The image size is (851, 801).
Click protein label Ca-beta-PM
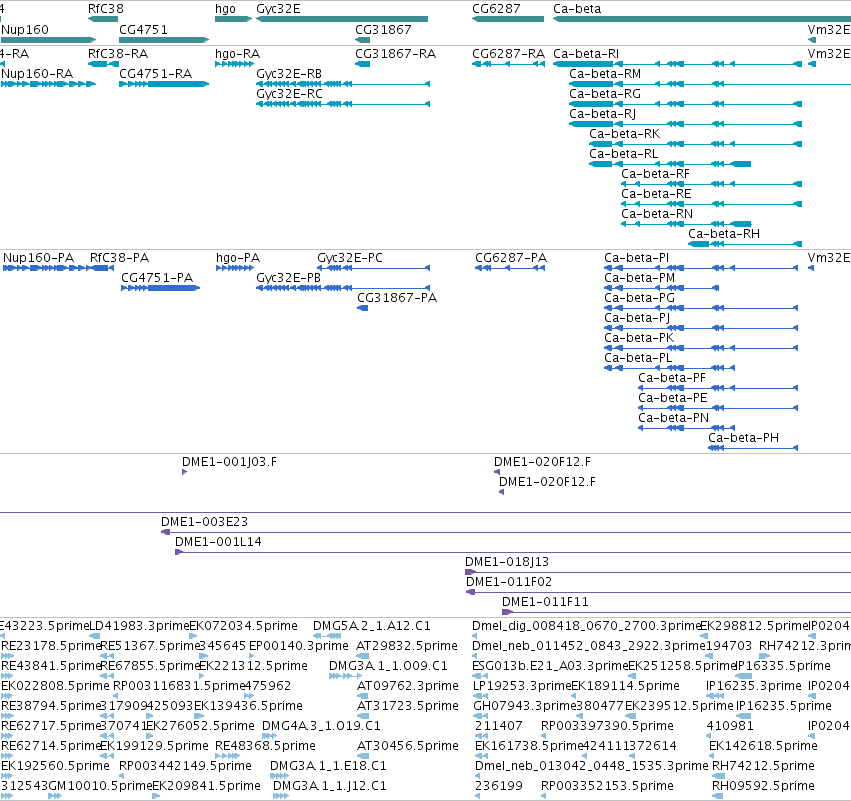tap(640, 278)
